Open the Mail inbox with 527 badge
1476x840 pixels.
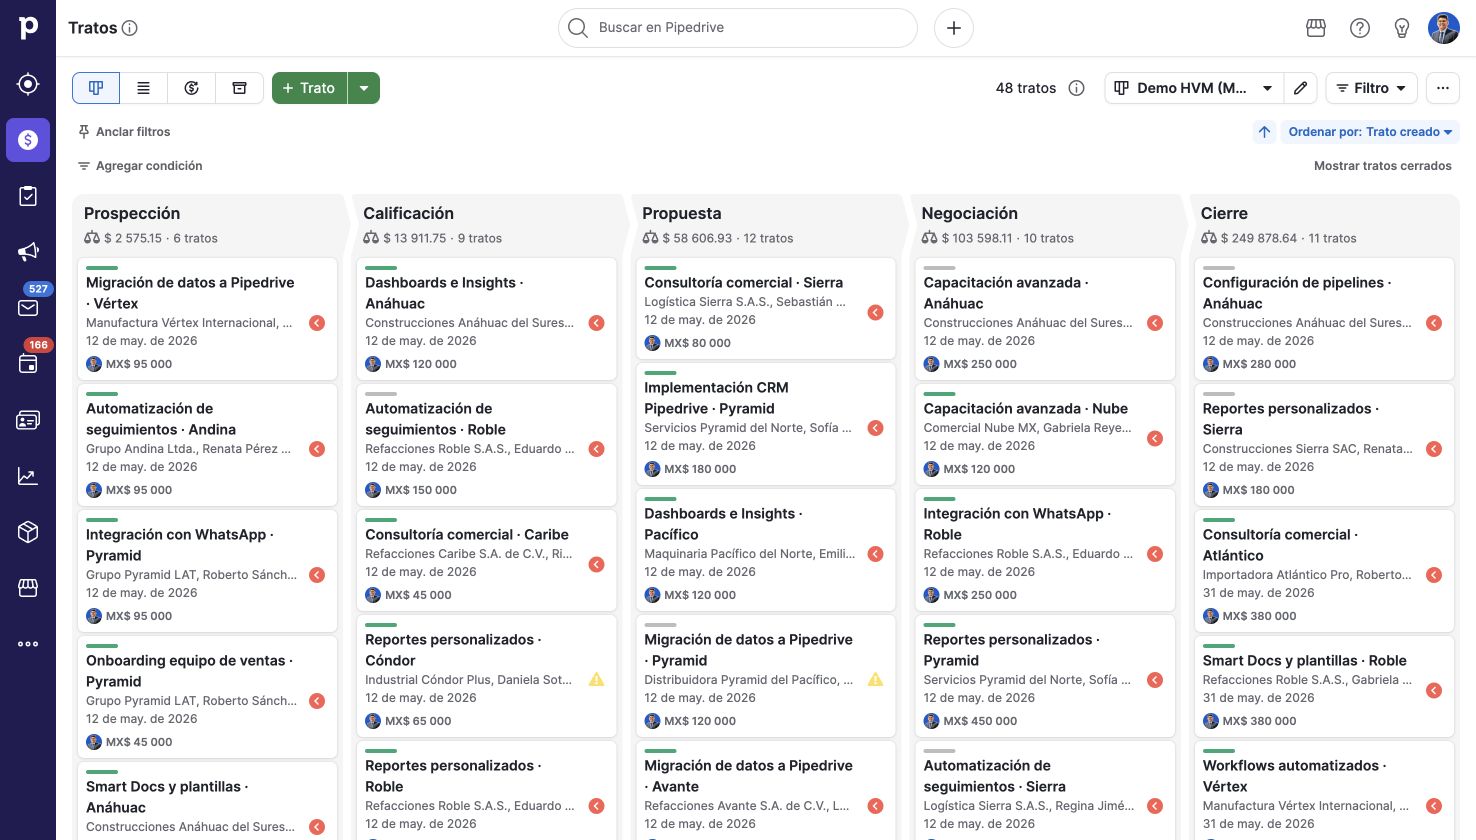point(28,307)
